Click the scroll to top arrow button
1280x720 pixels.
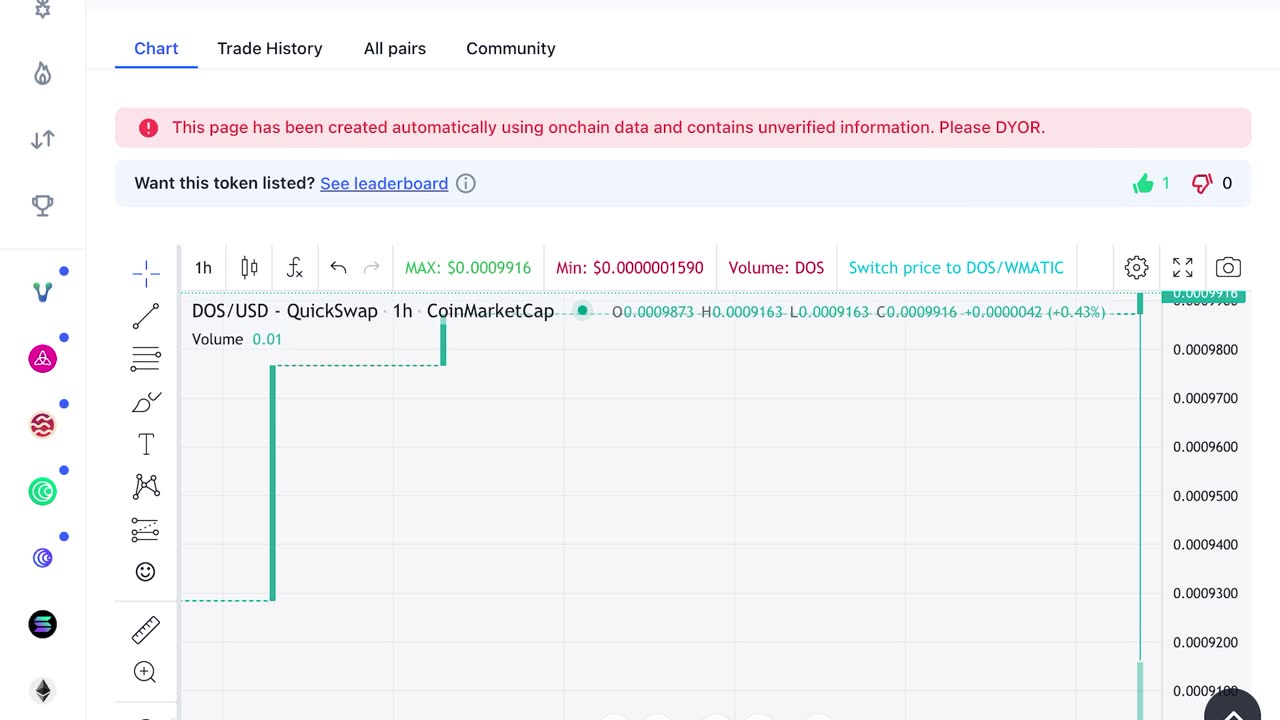click(x=1233, y=711)
